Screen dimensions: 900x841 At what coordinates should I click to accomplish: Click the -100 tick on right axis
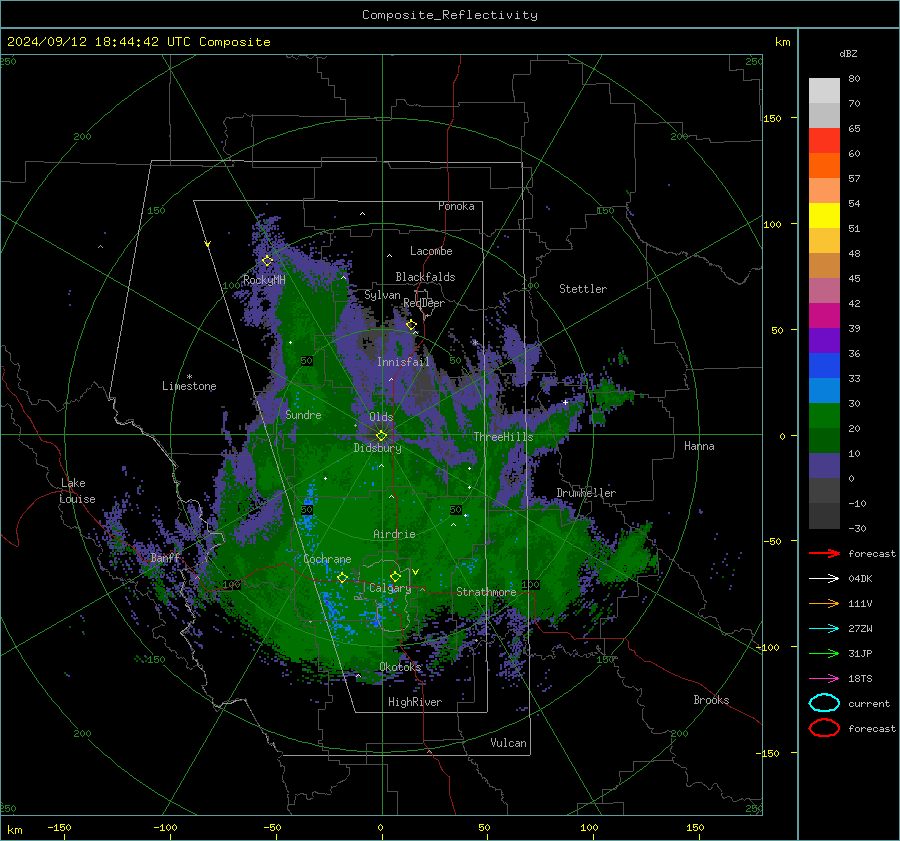tap(767, 647)
